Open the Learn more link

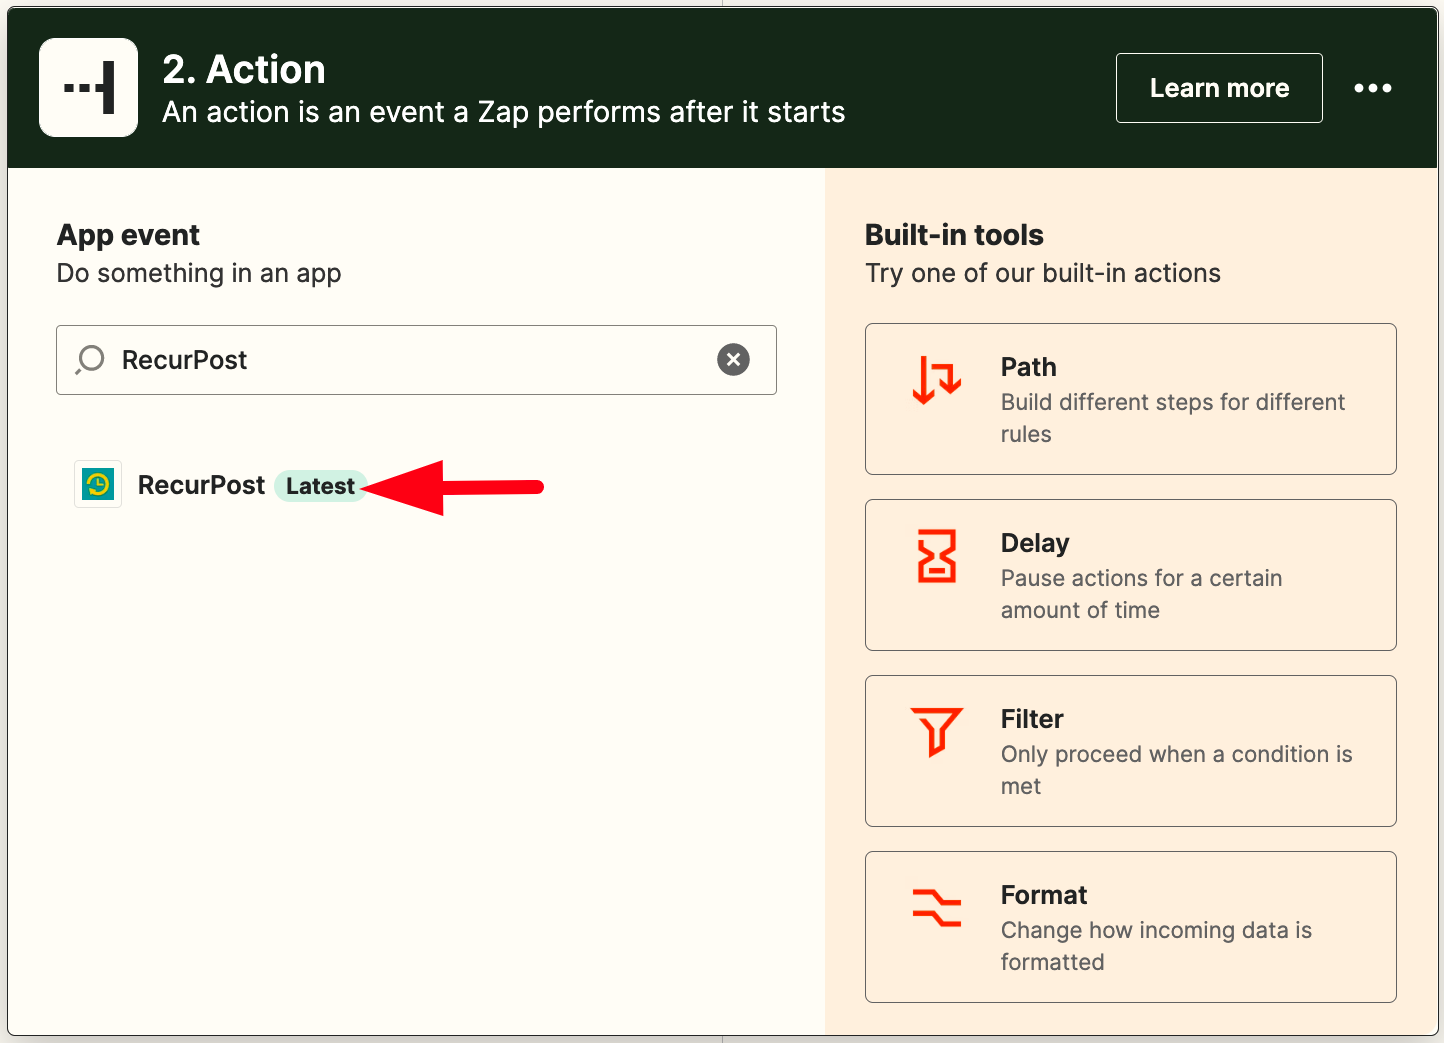pyautogui.click(x=1219, y=88)
